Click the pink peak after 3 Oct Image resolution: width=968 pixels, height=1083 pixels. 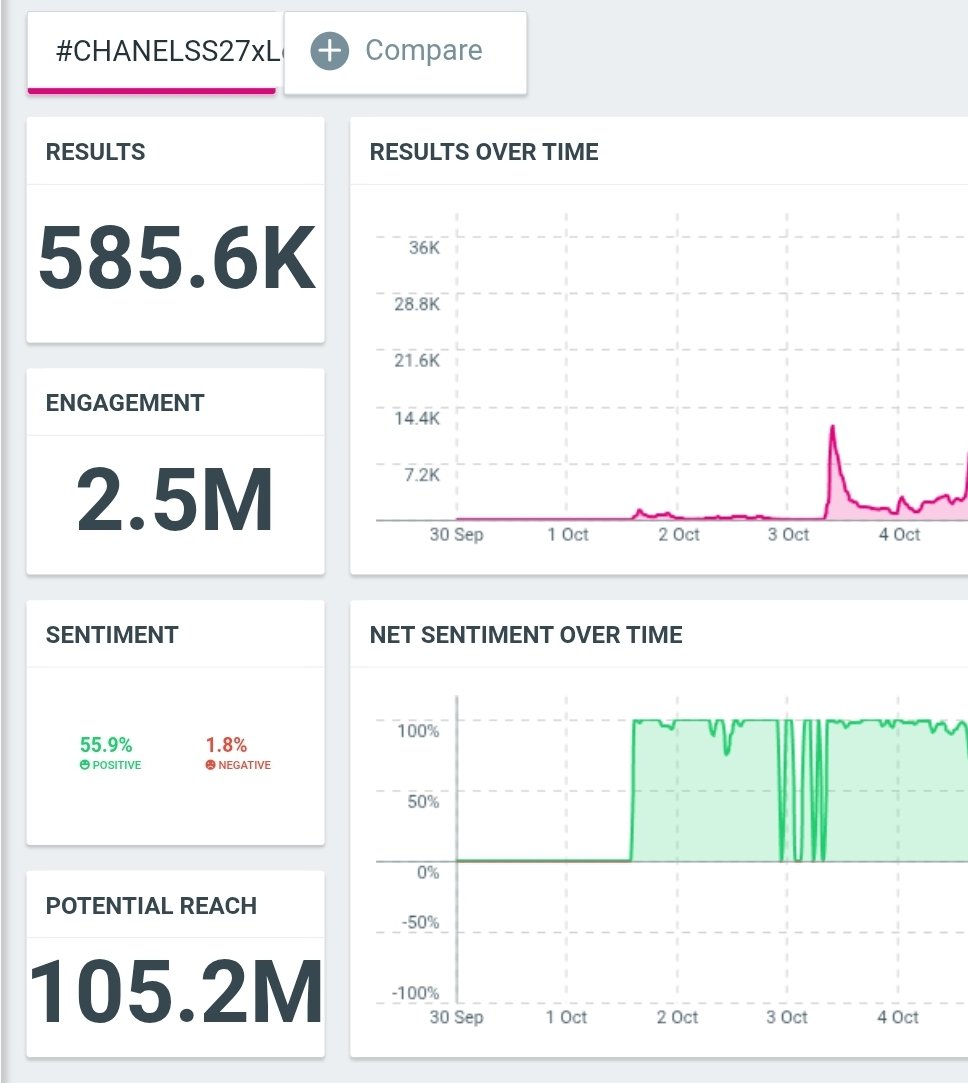pos(833,428)
